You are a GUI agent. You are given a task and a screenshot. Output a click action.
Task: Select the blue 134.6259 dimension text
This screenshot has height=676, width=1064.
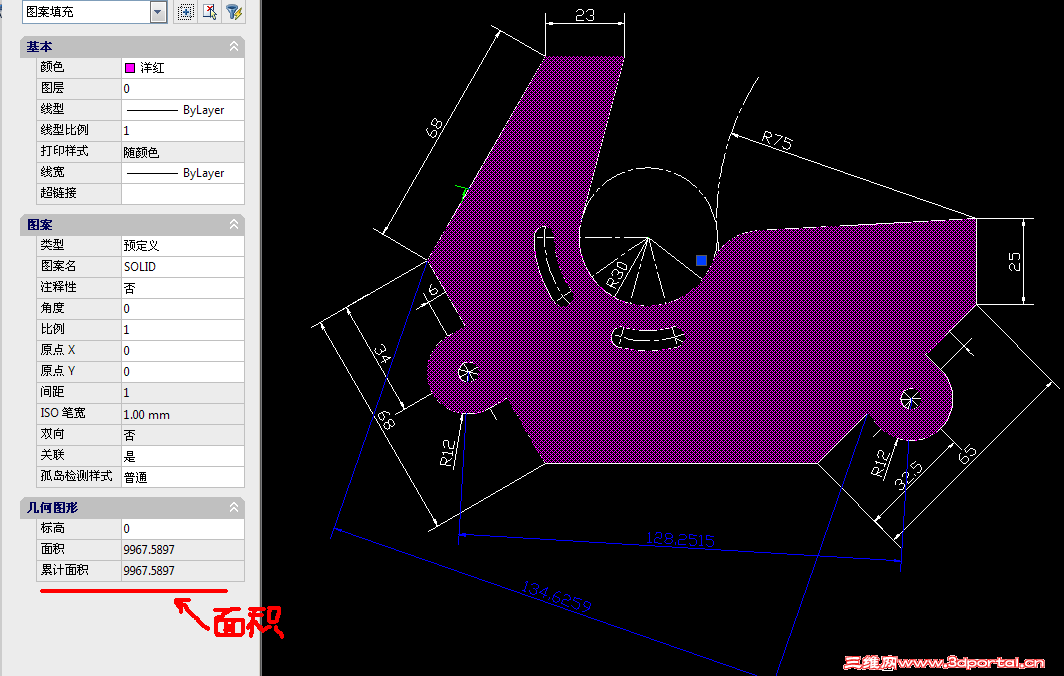pyautogui.click(x=556, y=596)
